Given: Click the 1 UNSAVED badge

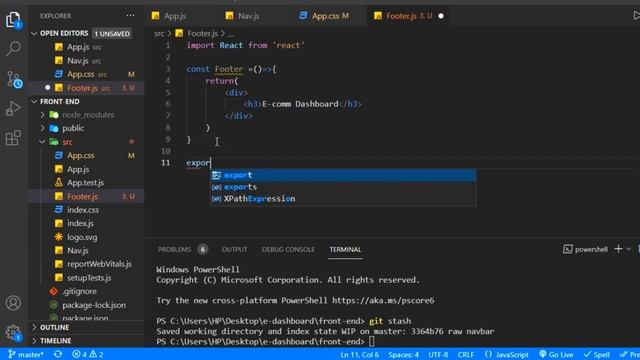Looking at the screenshot, I should 112,33.
